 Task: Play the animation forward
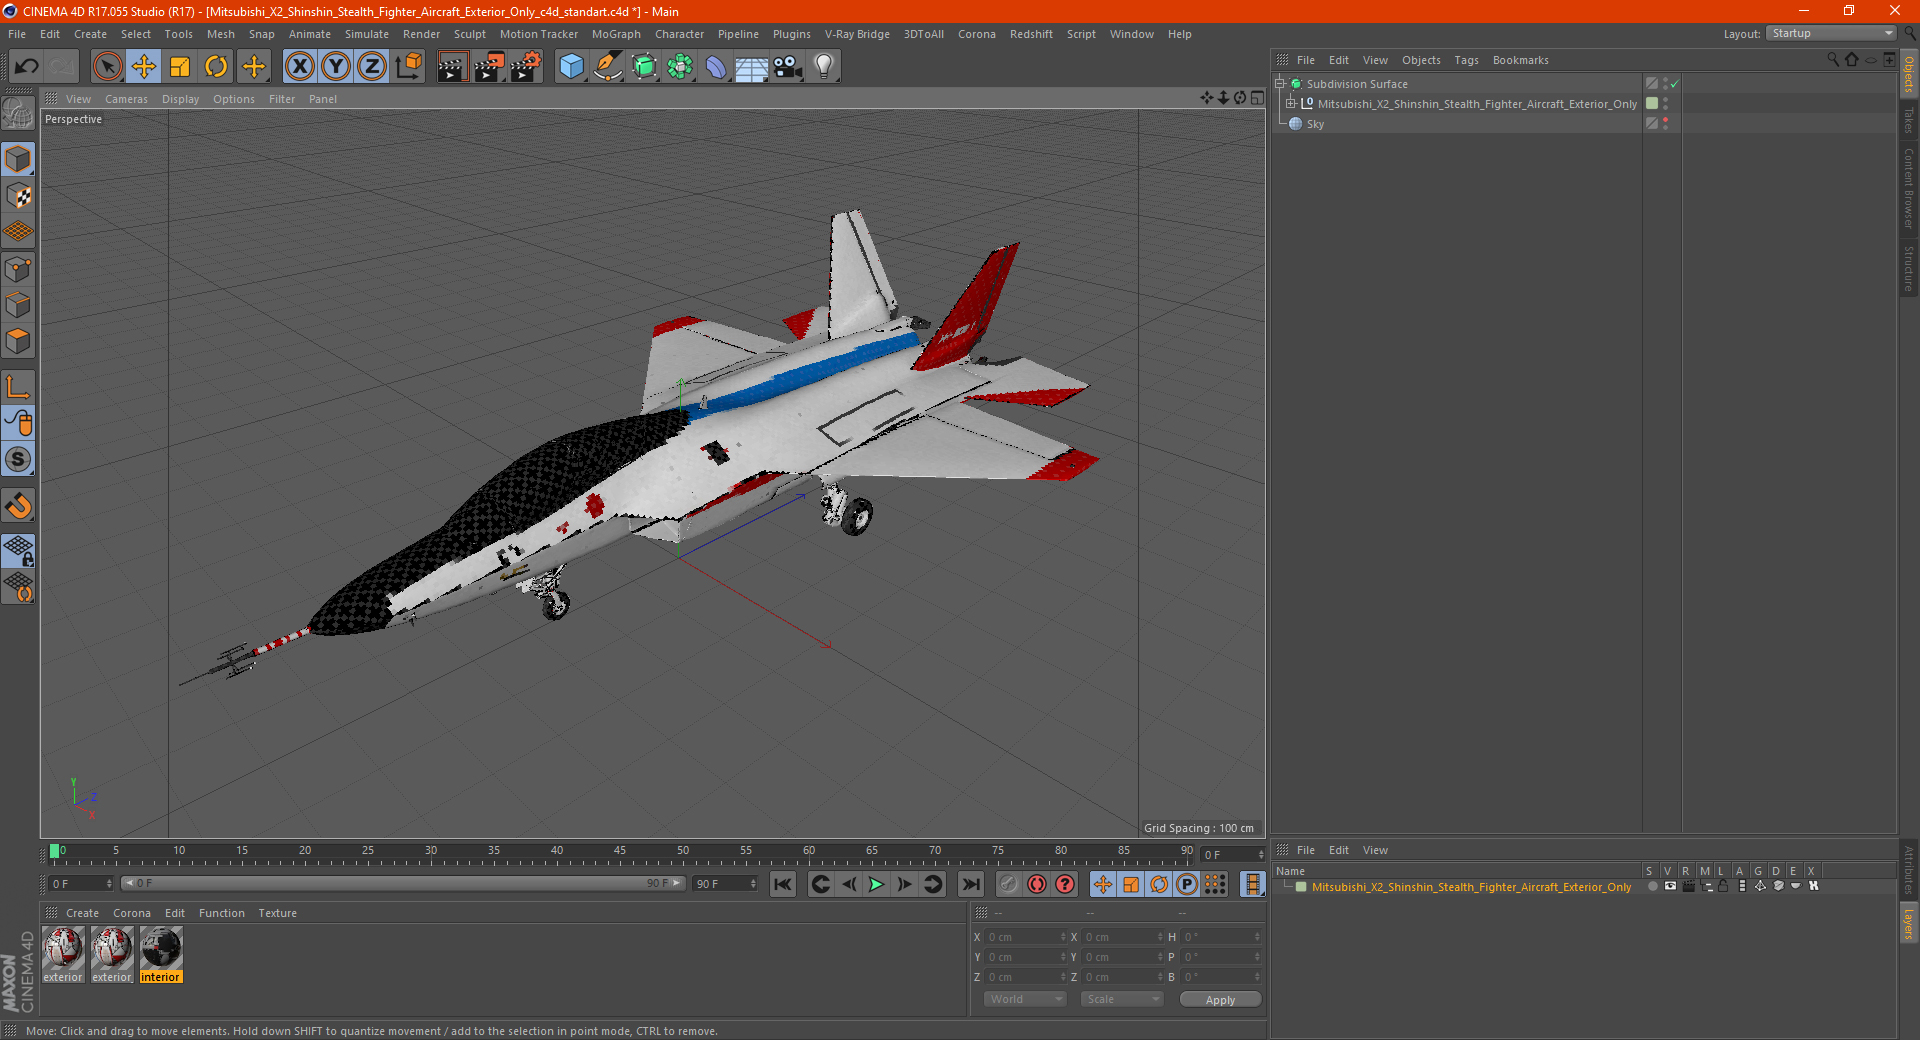876,884
